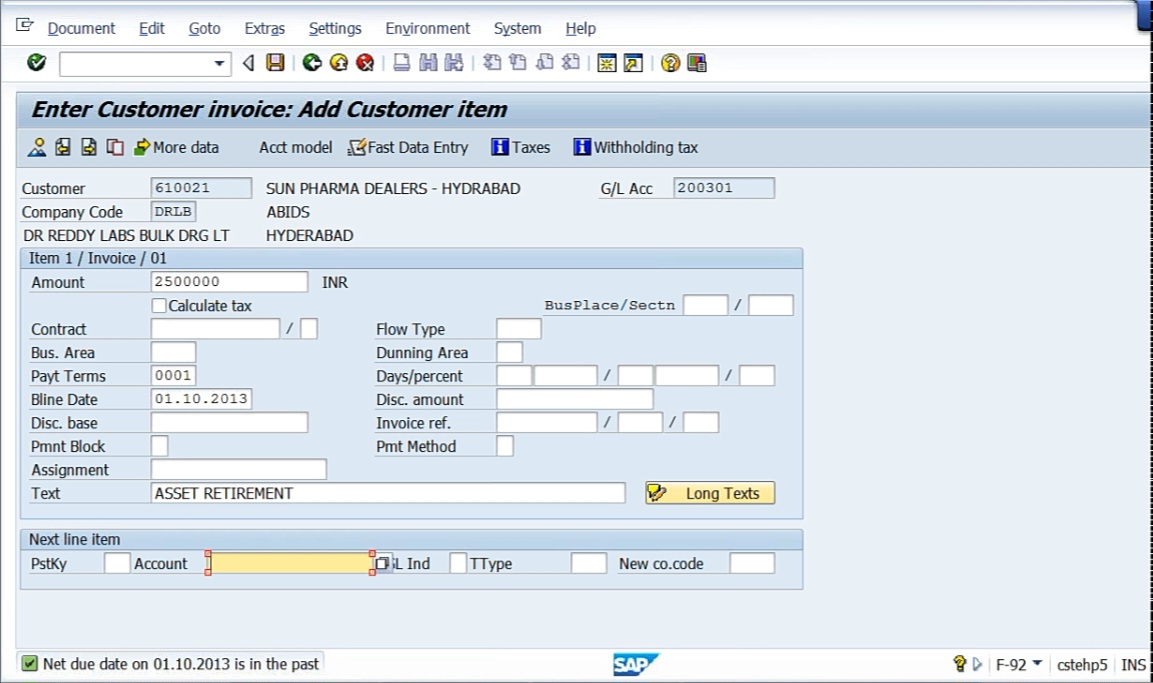Open the Document menu
Image resolution: width=1153 pixels, height=683 pixels.
pos(82,29)
